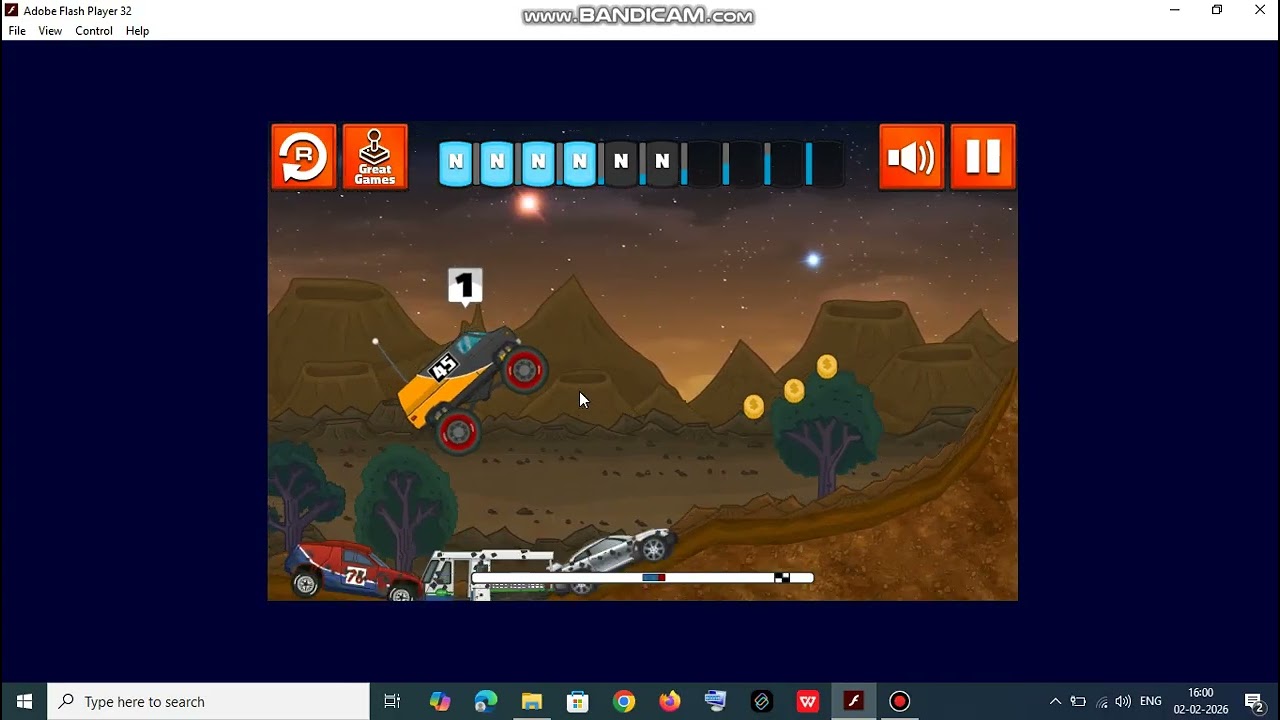Open Task View on the taskbar

pyautogui.click(x=392, y=701)
